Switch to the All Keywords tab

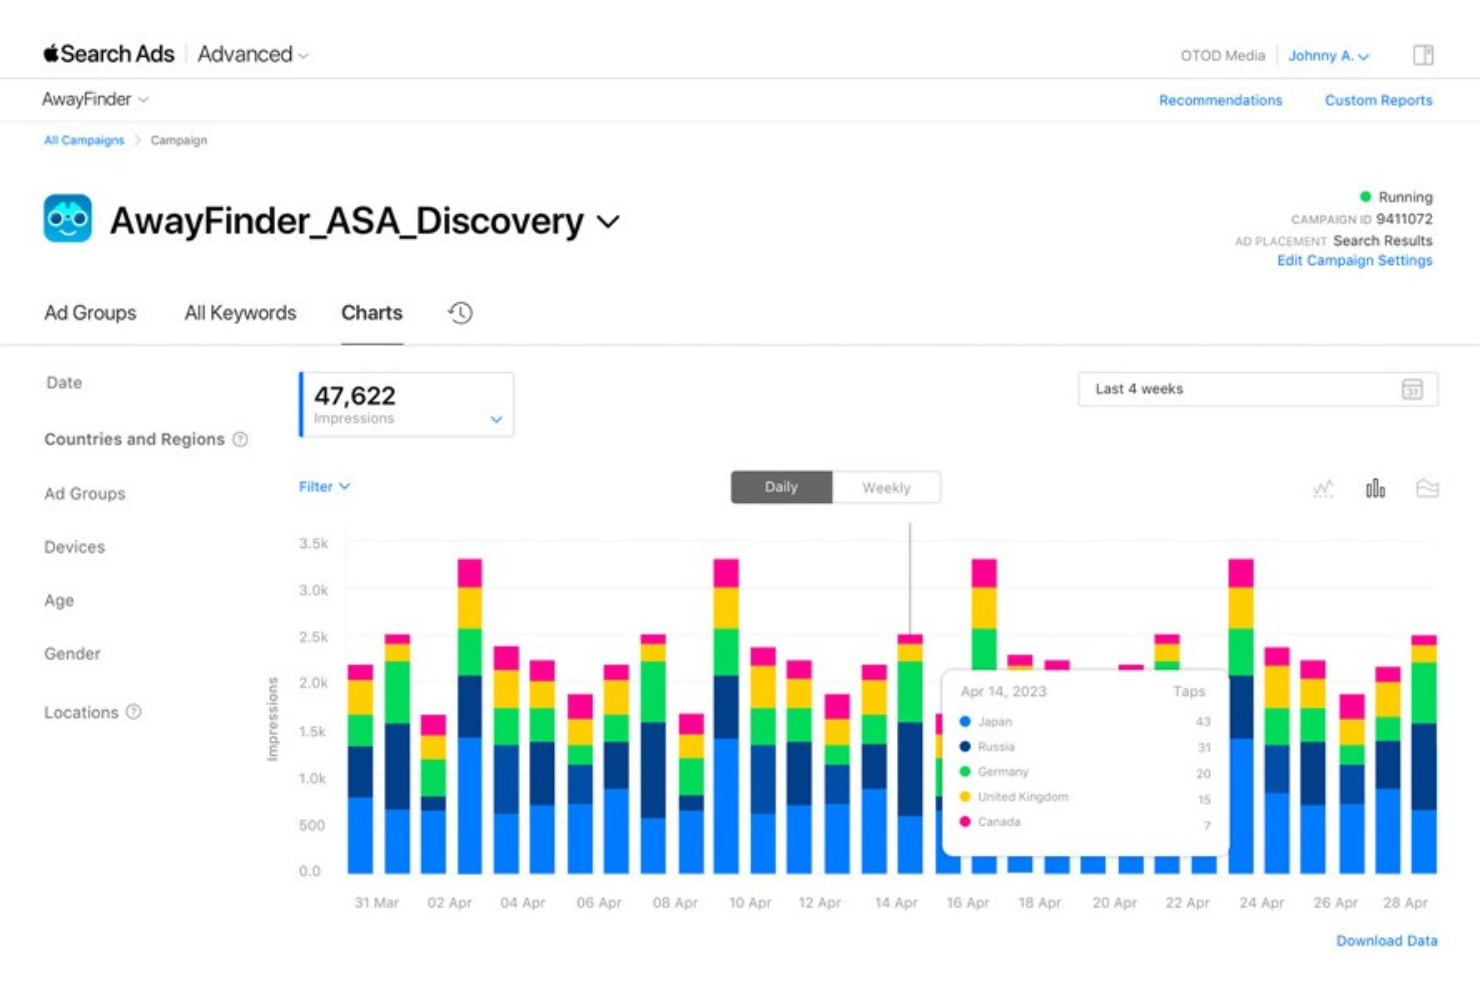click(240, 313)
